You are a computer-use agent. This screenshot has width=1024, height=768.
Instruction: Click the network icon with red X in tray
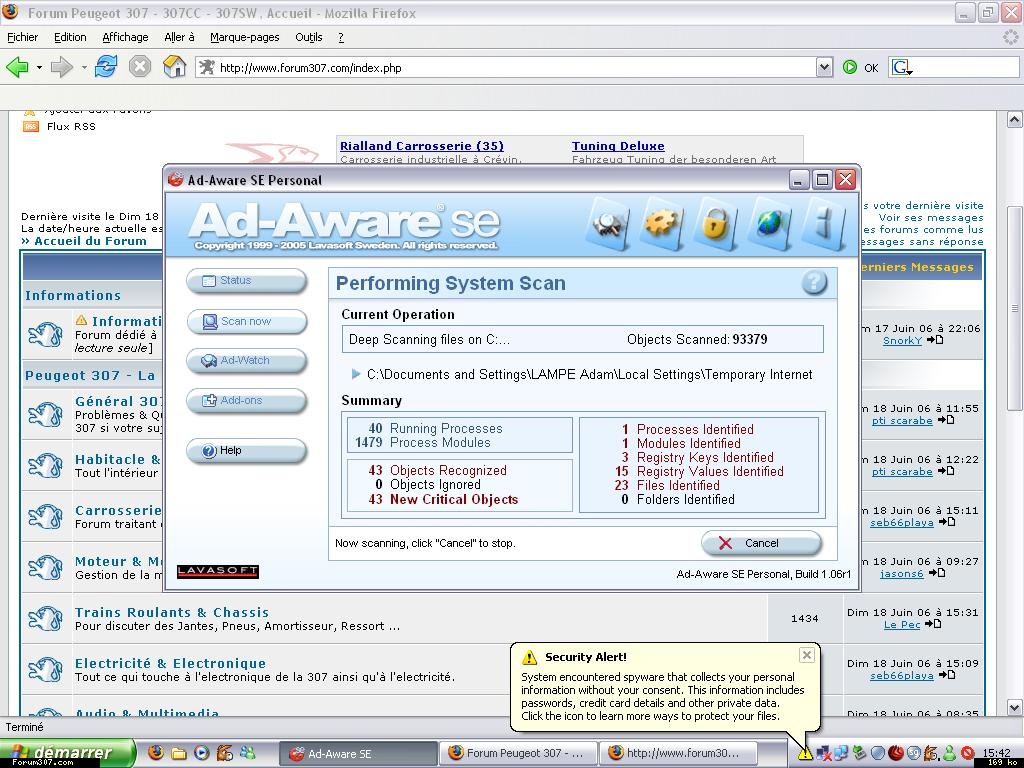(x=824, y=753)
